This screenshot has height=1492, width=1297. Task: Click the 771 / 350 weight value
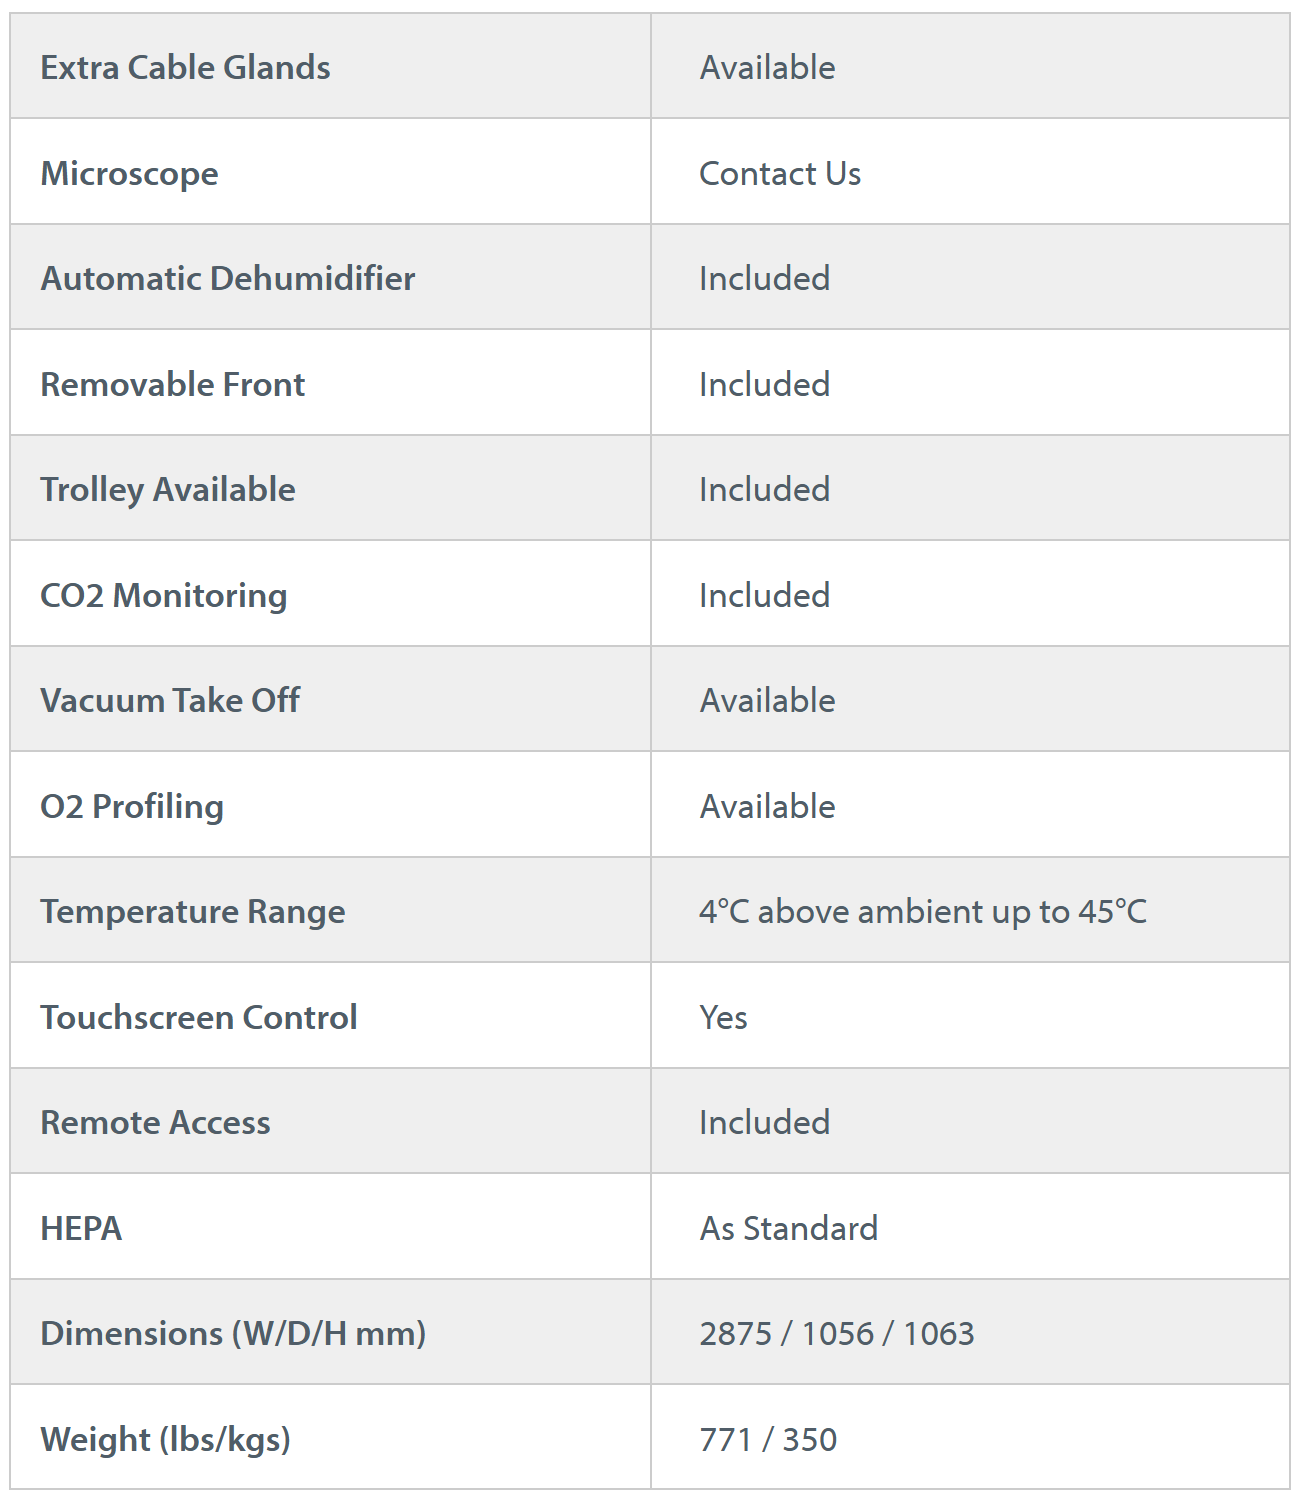pos(767,1439)
